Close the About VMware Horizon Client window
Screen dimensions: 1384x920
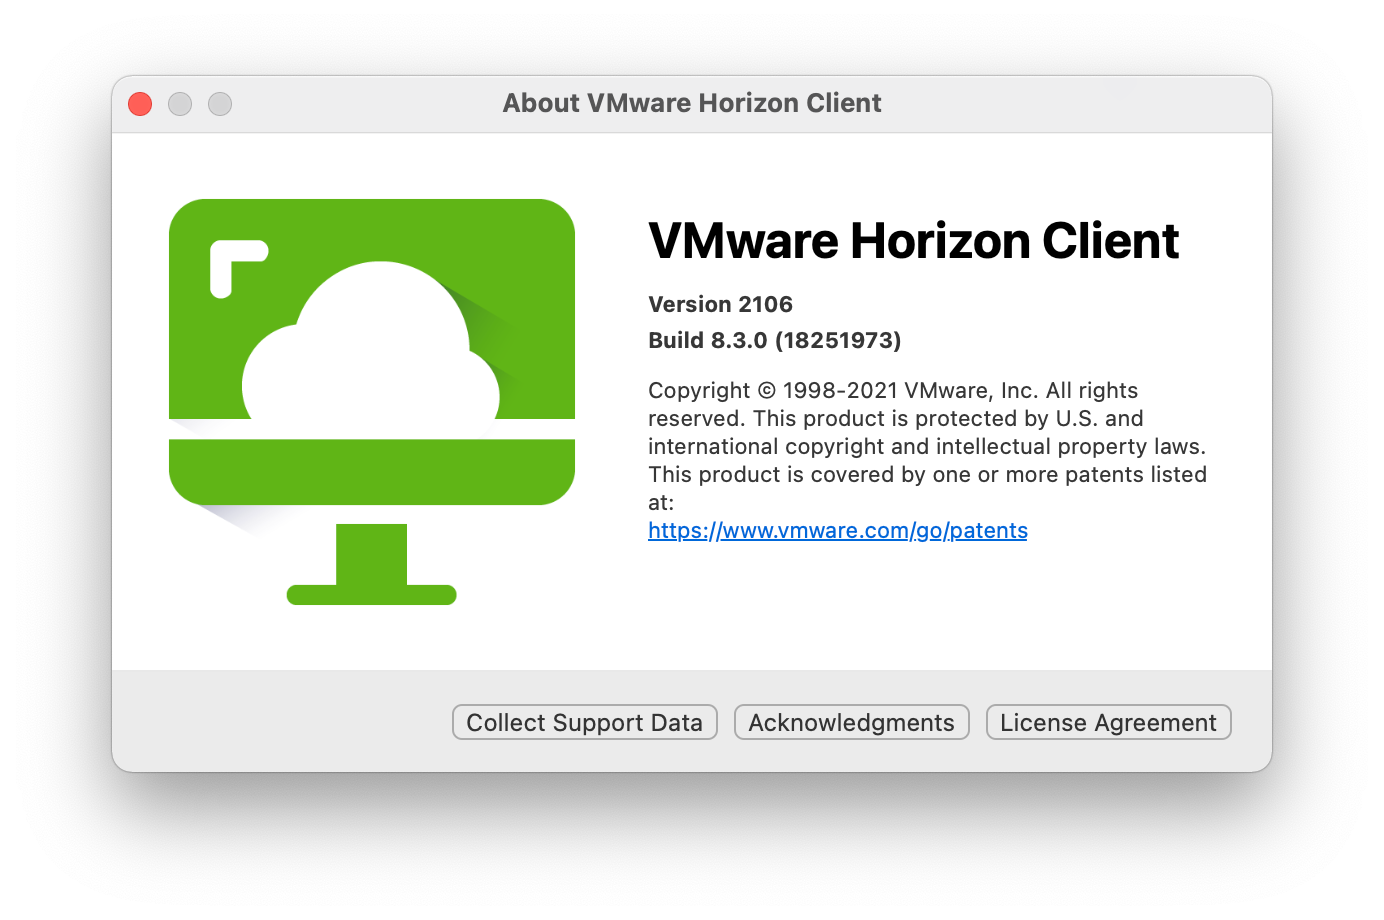click(x=140, y=104)
